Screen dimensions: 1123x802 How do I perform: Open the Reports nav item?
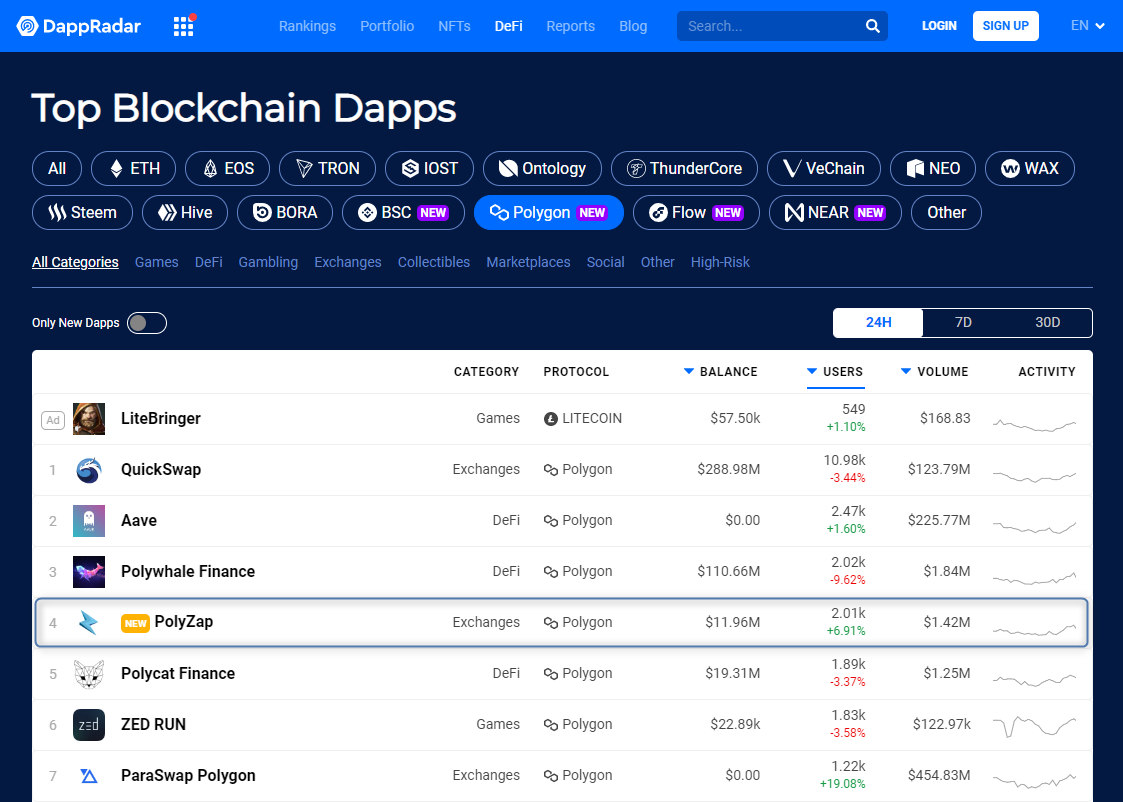[x=571, y=26]
